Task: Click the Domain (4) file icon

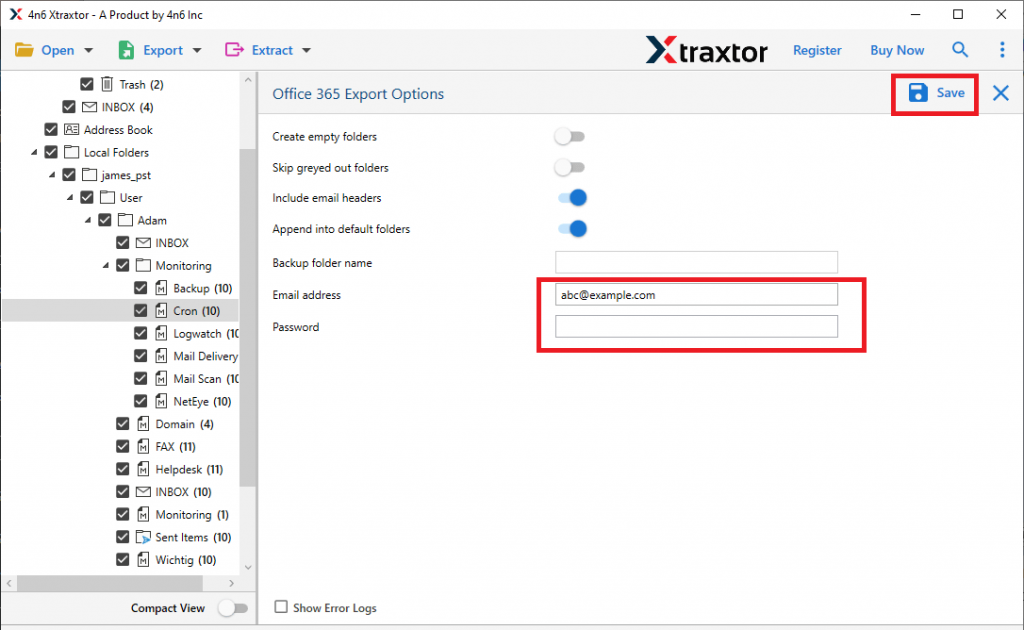Action: coord(143,424)
